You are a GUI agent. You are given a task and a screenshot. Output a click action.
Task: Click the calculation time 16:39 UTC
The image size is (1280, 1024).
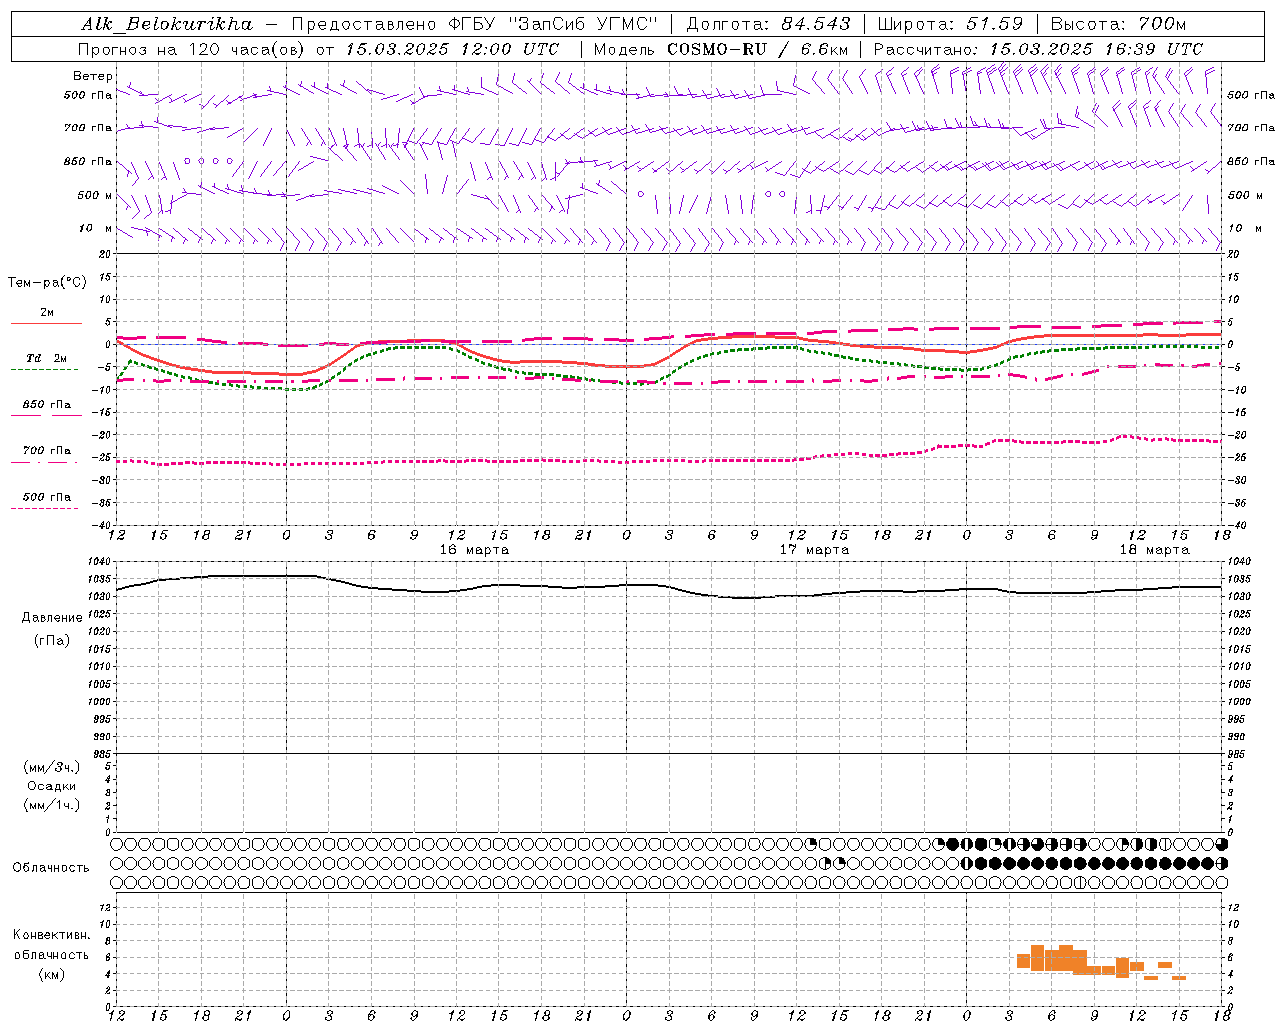coord(1153,49)
